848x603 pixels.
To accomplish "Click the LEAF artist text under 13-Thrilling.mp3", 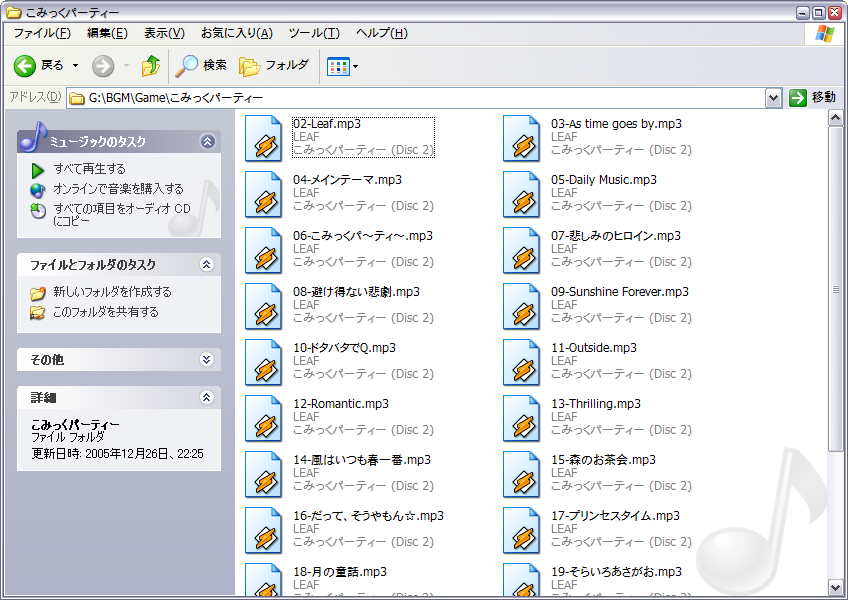I will [x=564, y=417].
